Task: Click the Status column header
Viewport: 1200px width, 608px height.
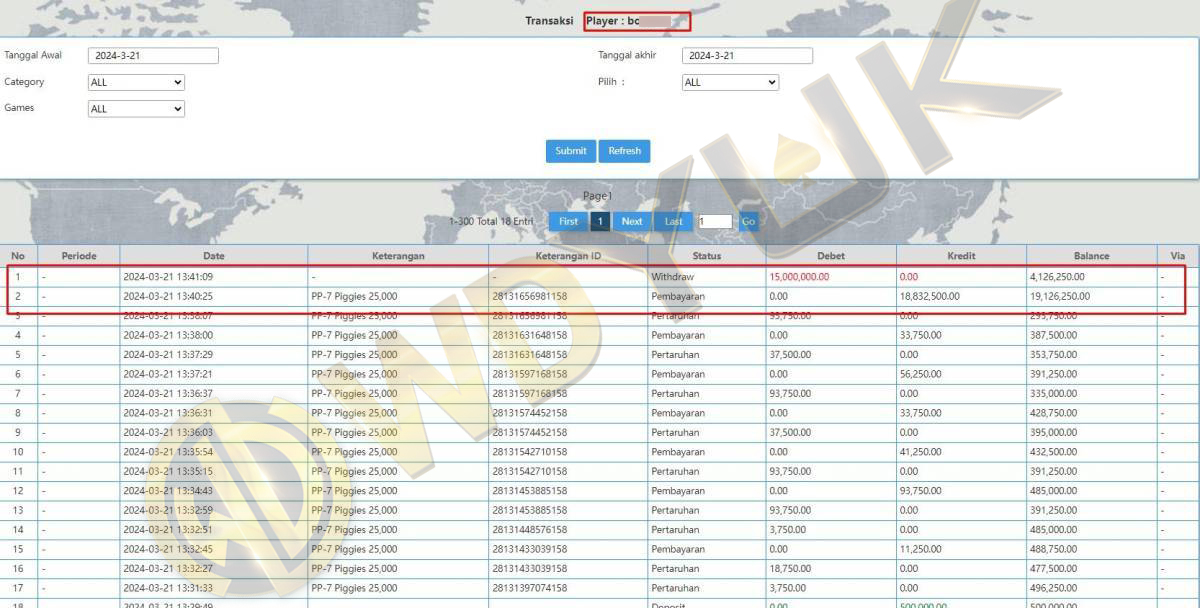Action: coord(707,256)
